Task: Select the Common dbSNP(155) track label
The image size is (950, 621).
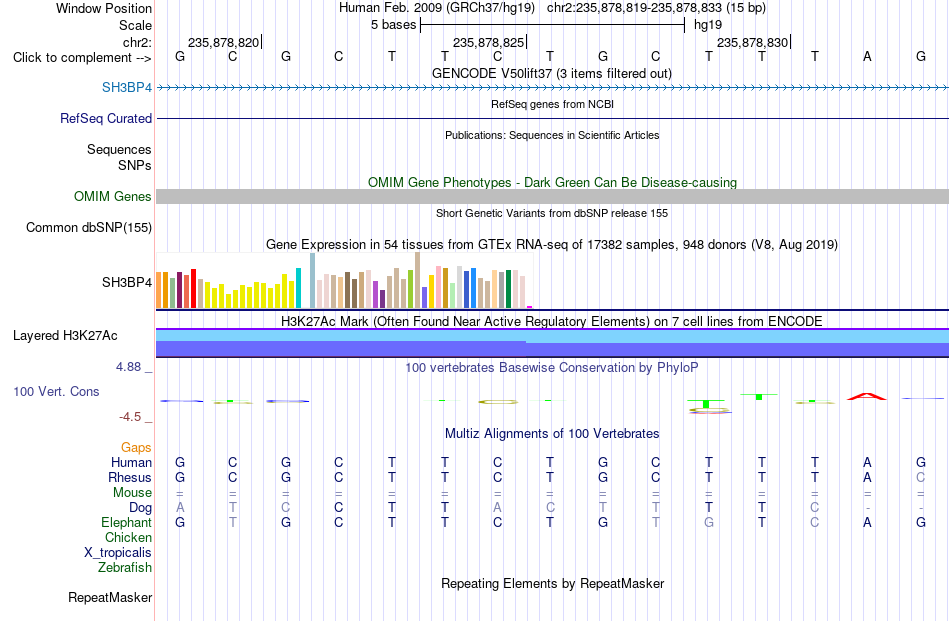Action: point(88,227)
